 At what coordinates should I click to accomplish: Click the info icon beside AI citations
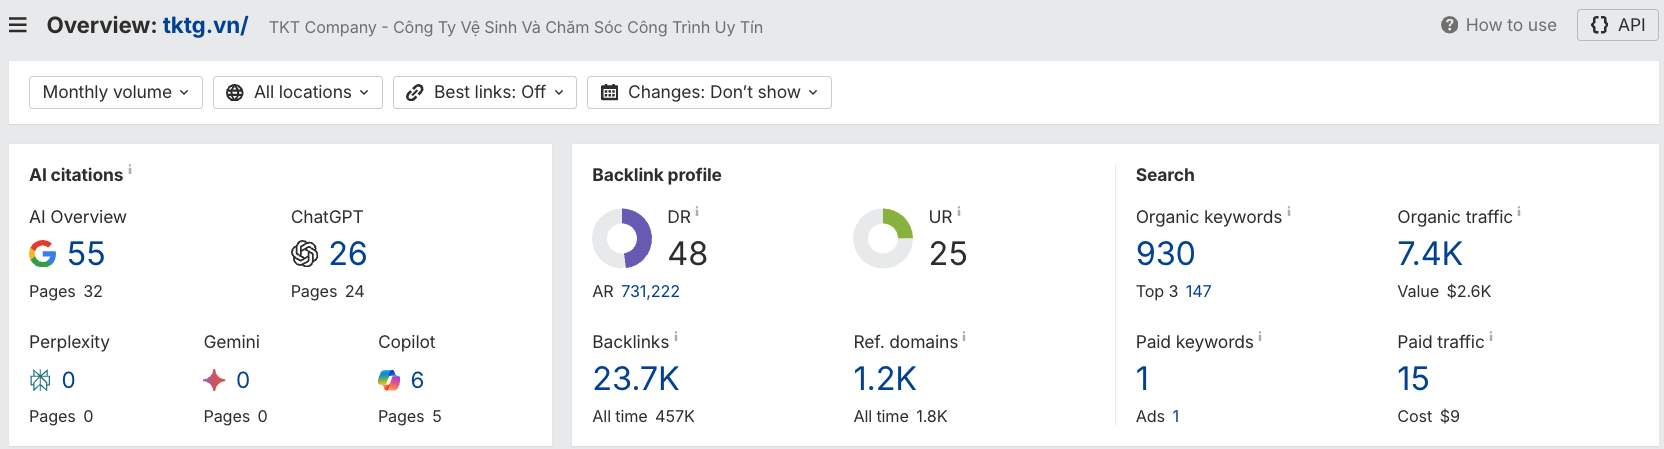pos(130,170)
